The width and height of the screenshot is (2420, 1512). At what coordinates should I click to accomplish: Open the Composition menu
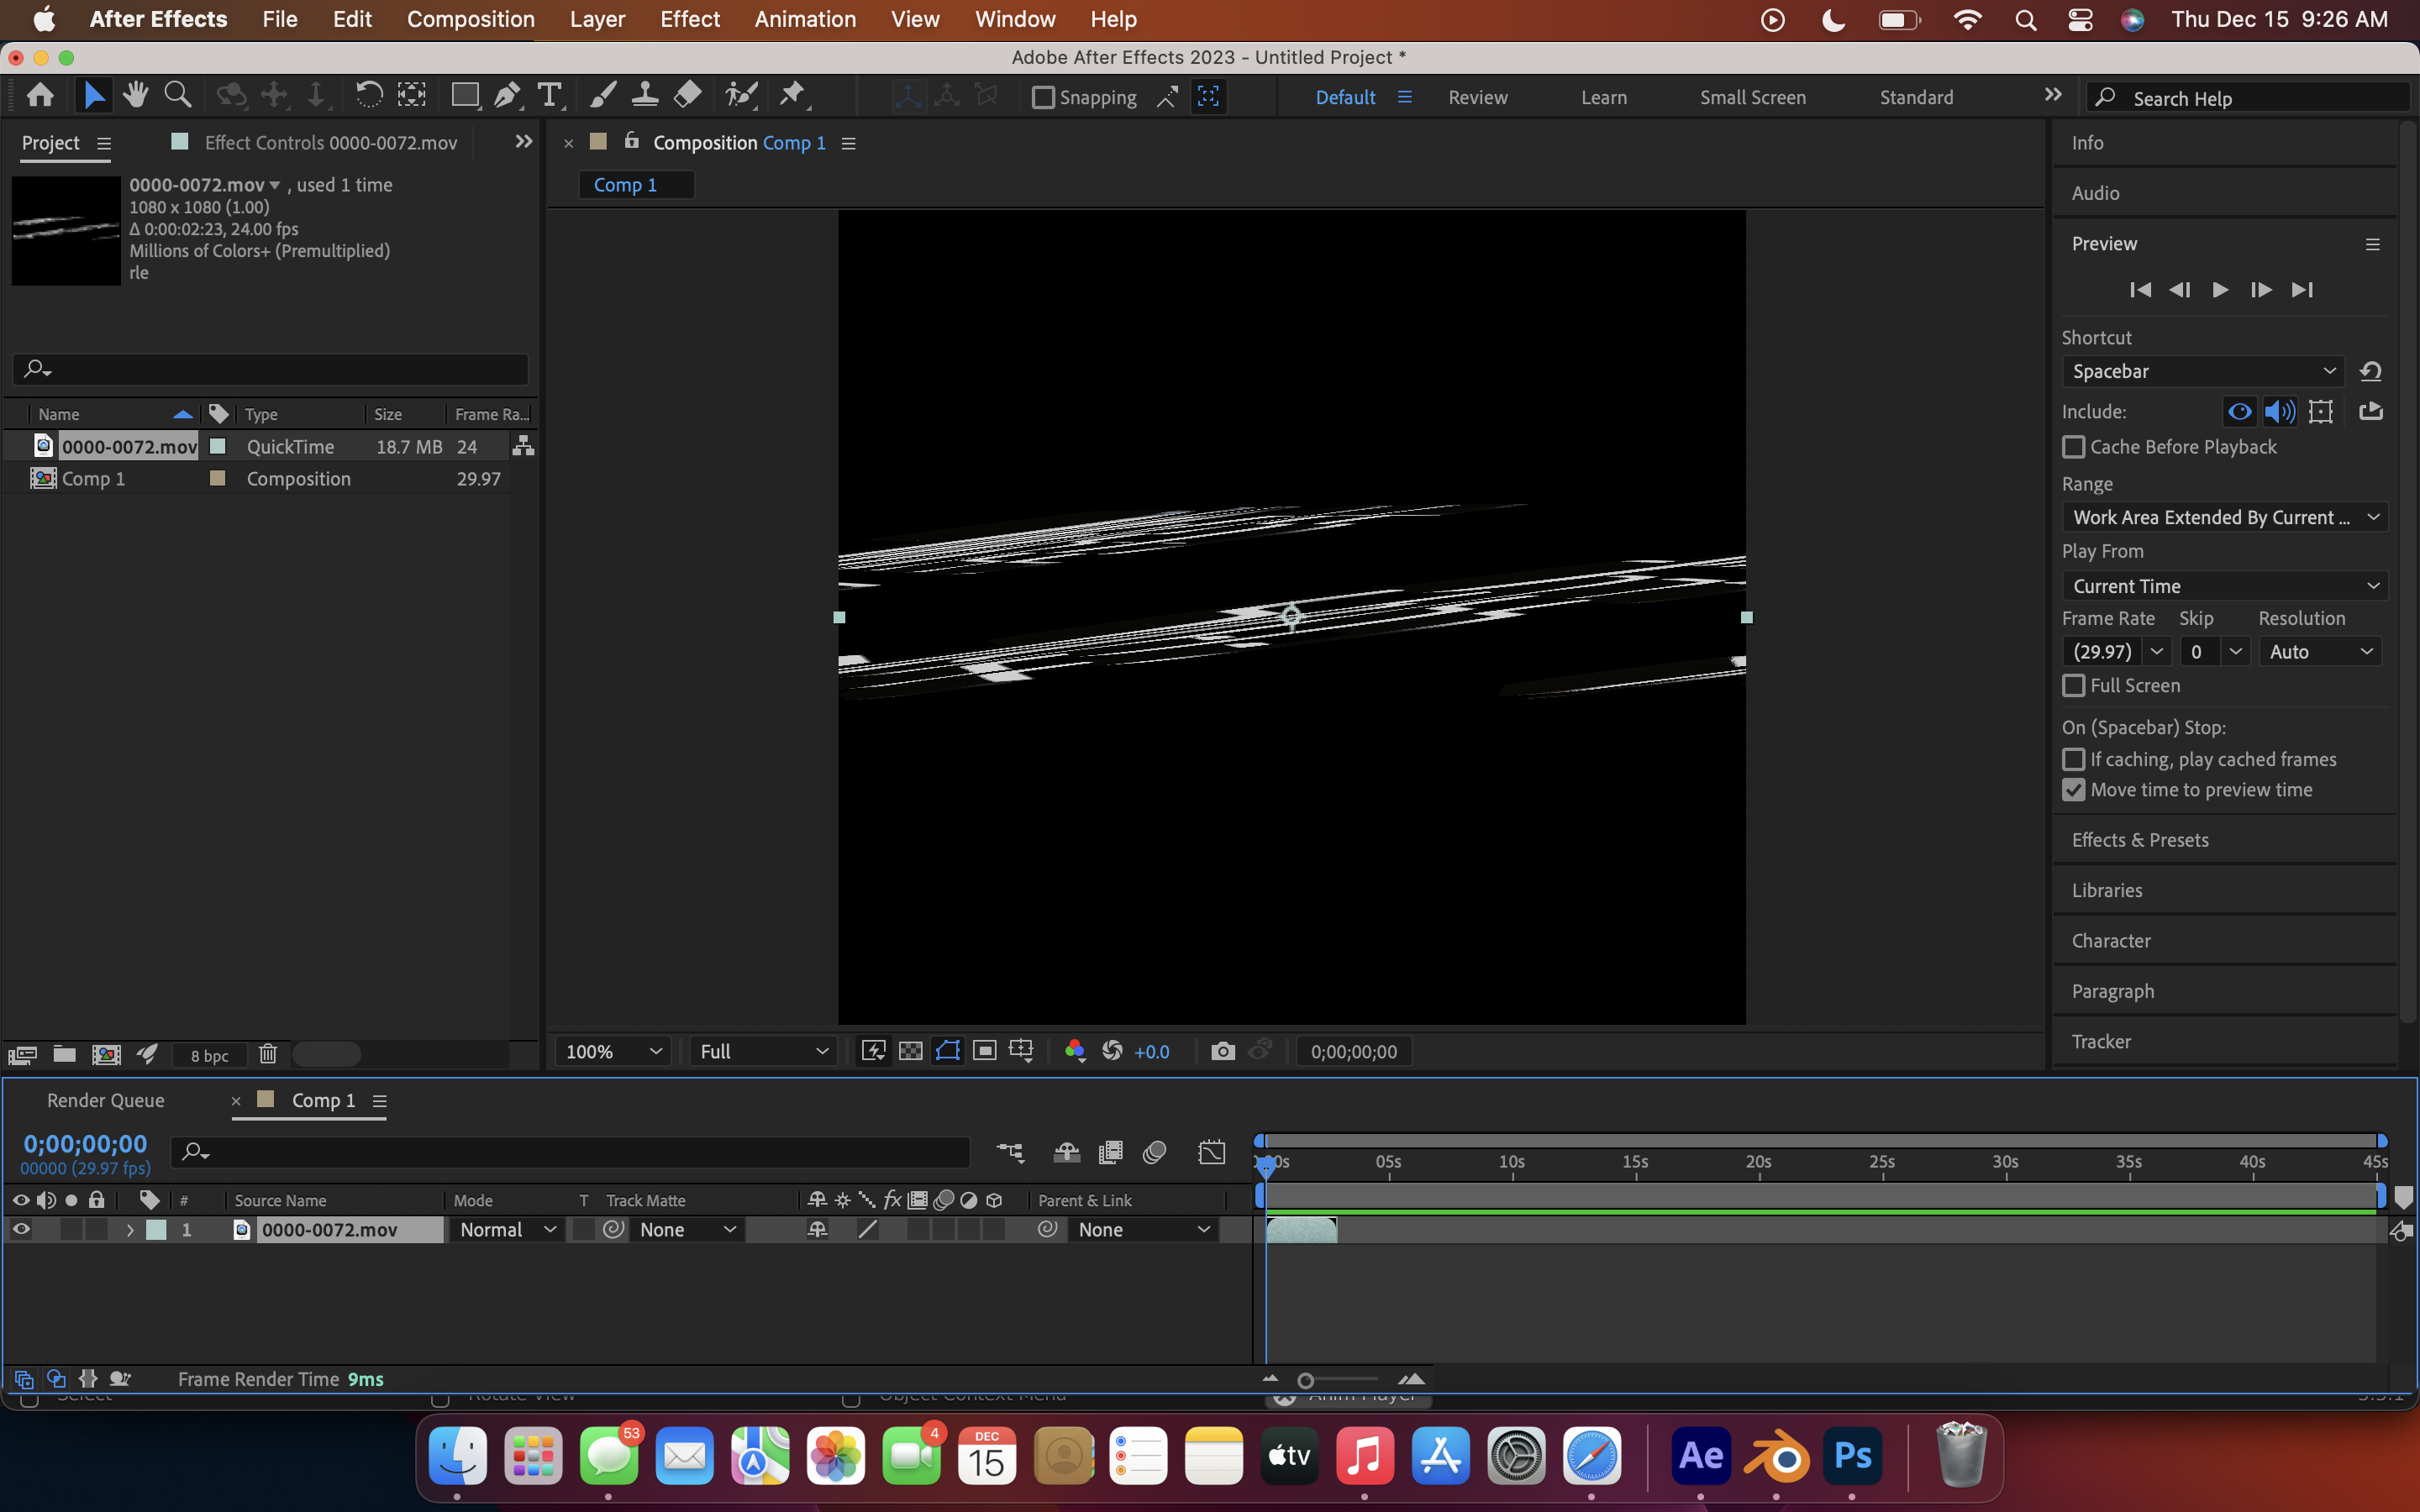coord(471,19)
